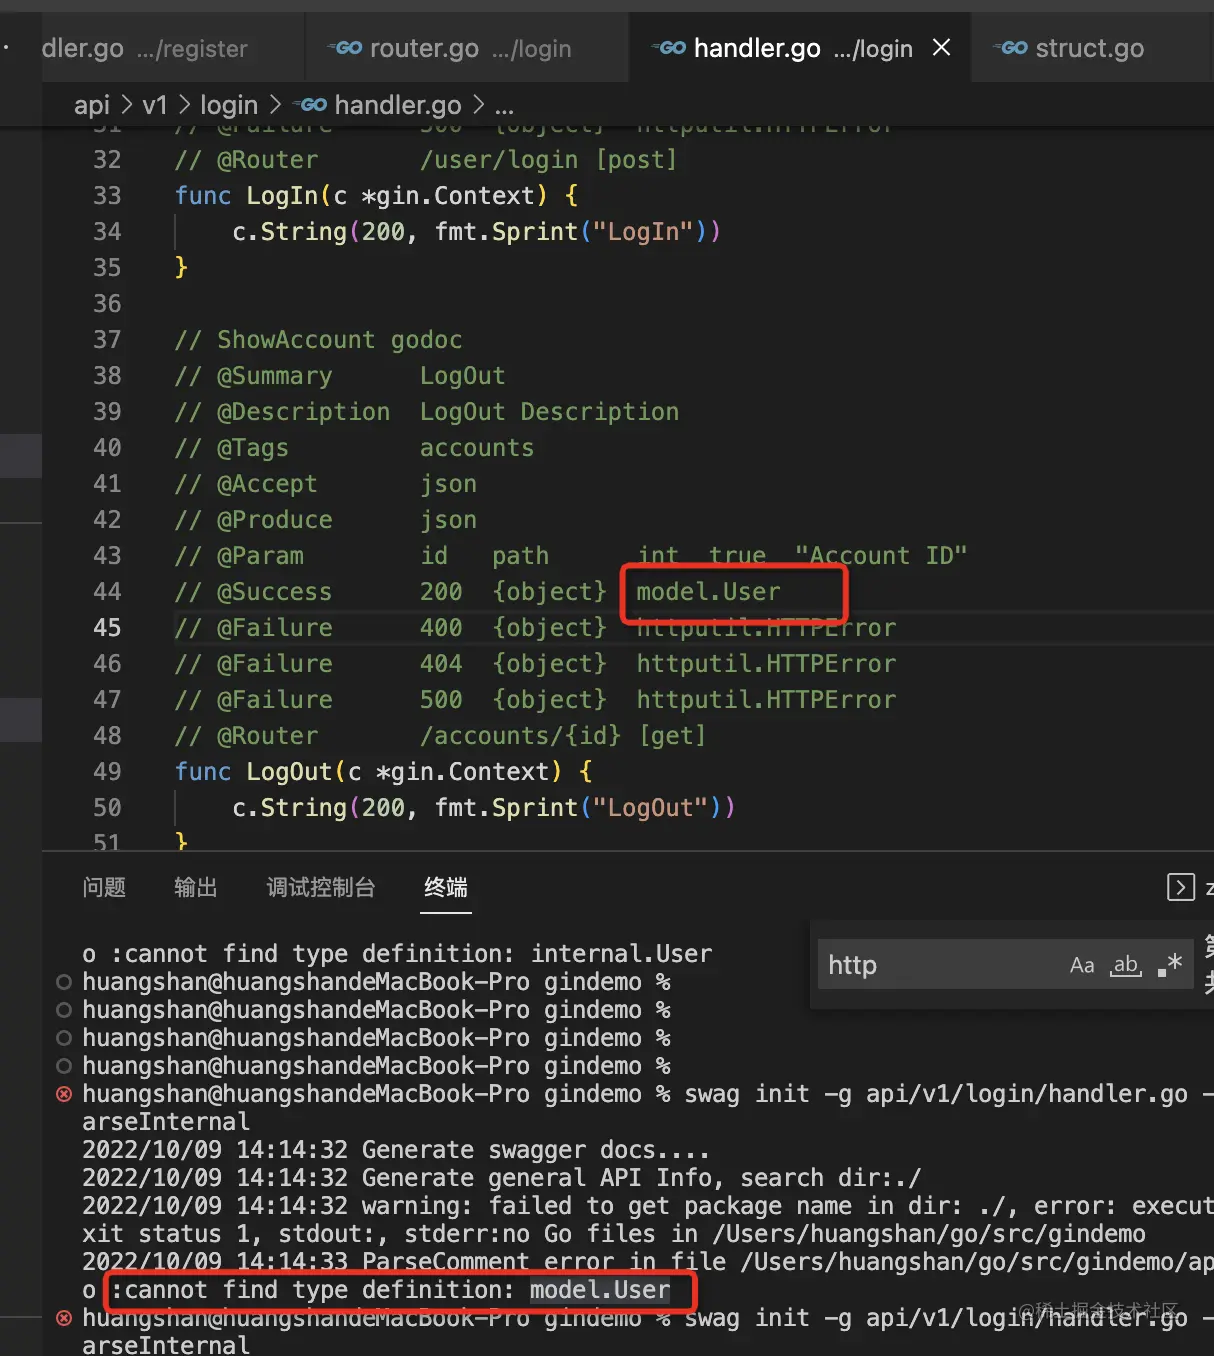Click the '"Account ID"' param description
1214x1356 pixels.
pos(881,556)
